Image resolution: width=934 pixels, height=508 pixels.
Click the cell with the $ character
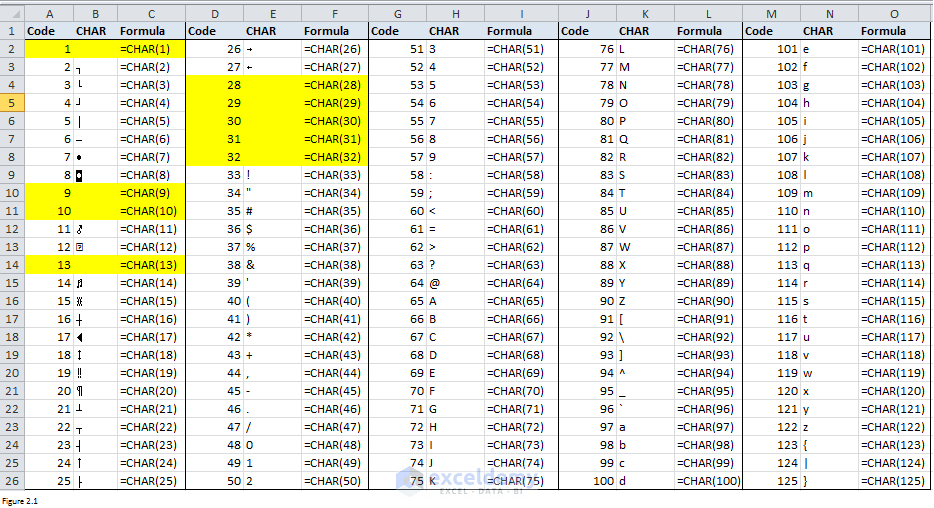[x=272, y=229]
